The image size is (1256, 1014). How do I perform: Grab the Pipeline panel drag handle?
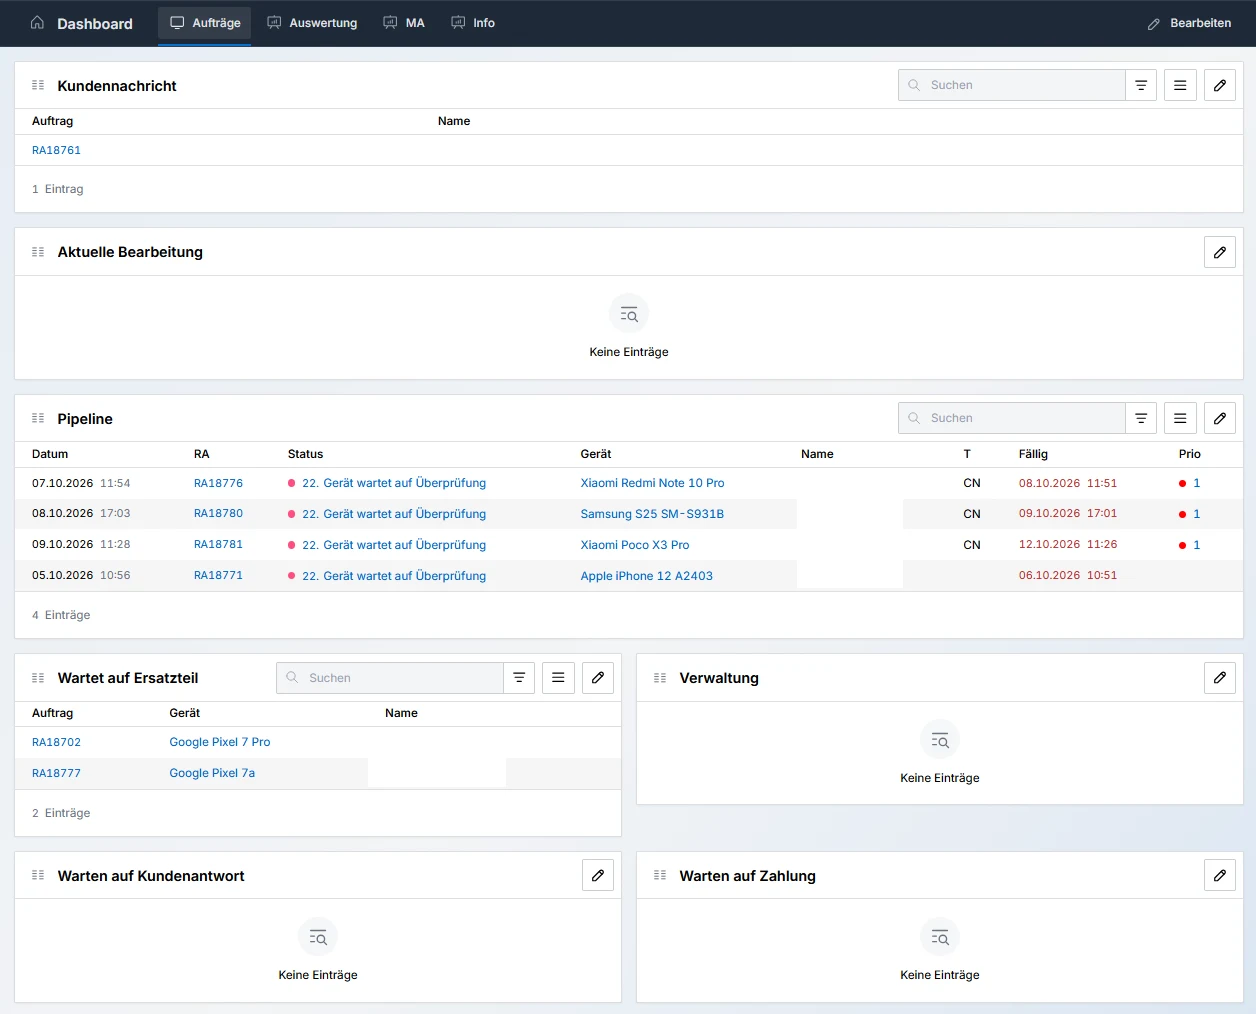(38, 418)
